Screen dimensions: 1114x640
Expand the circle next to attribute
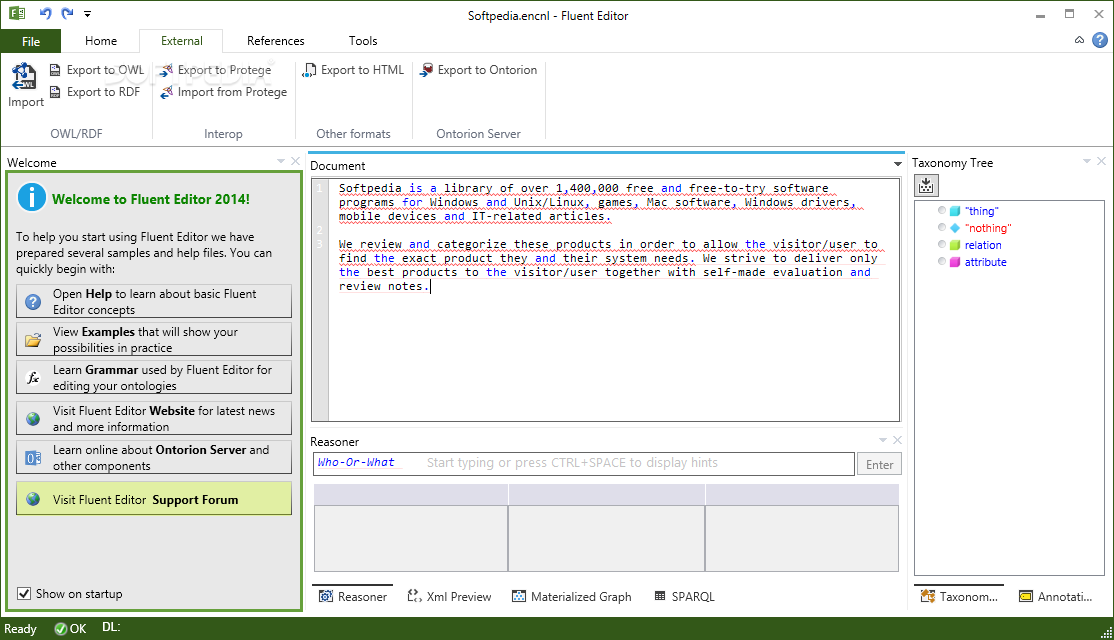[x=941, y=261]
